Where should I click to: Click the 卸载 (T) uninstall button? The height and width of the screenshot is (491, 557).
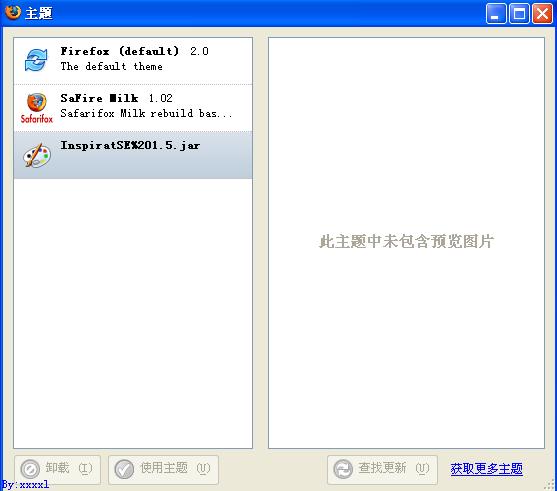coord(58,469)
